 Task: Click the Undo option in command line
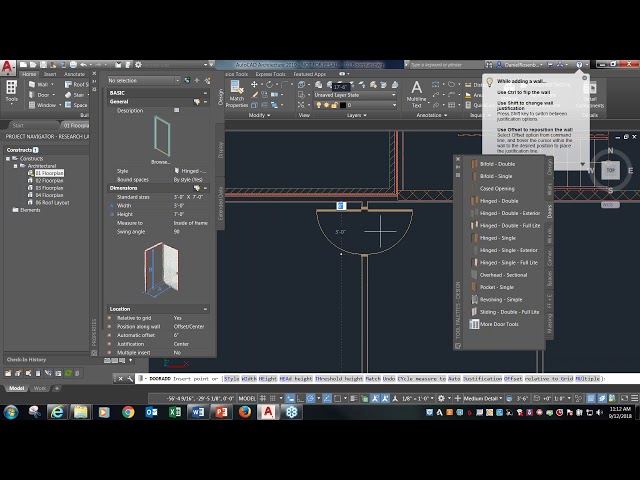(x=389, y=379)
